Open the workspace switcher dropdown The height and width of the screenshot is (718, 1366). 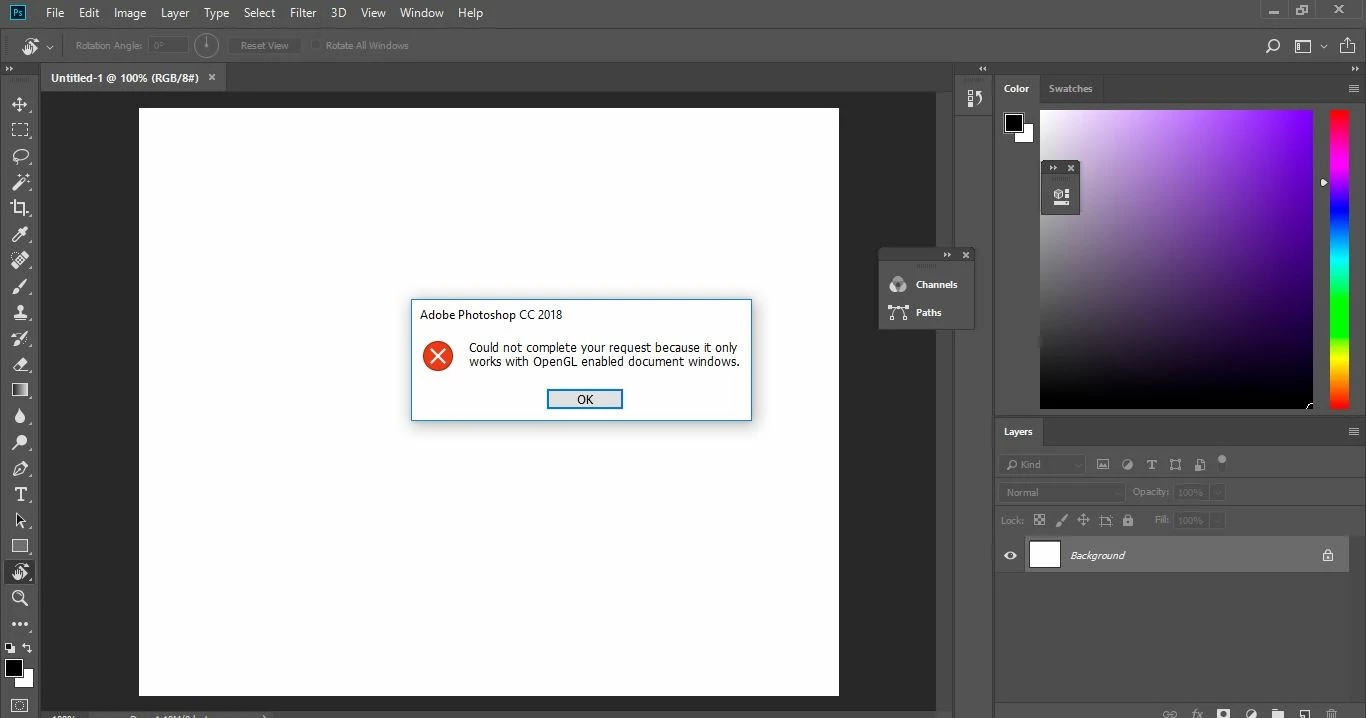tap(1309, 46)
